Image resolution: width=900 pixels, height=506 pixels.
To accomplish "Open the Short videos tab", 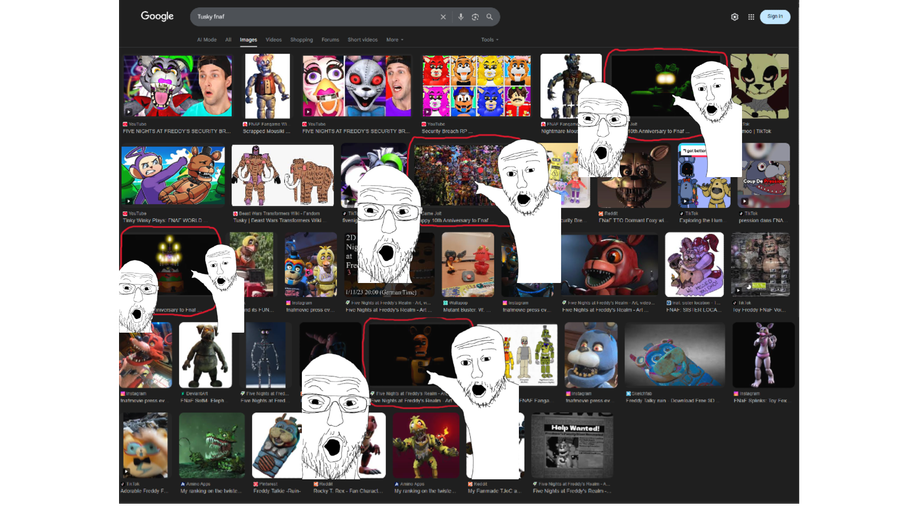I will [x=362, y=40].
